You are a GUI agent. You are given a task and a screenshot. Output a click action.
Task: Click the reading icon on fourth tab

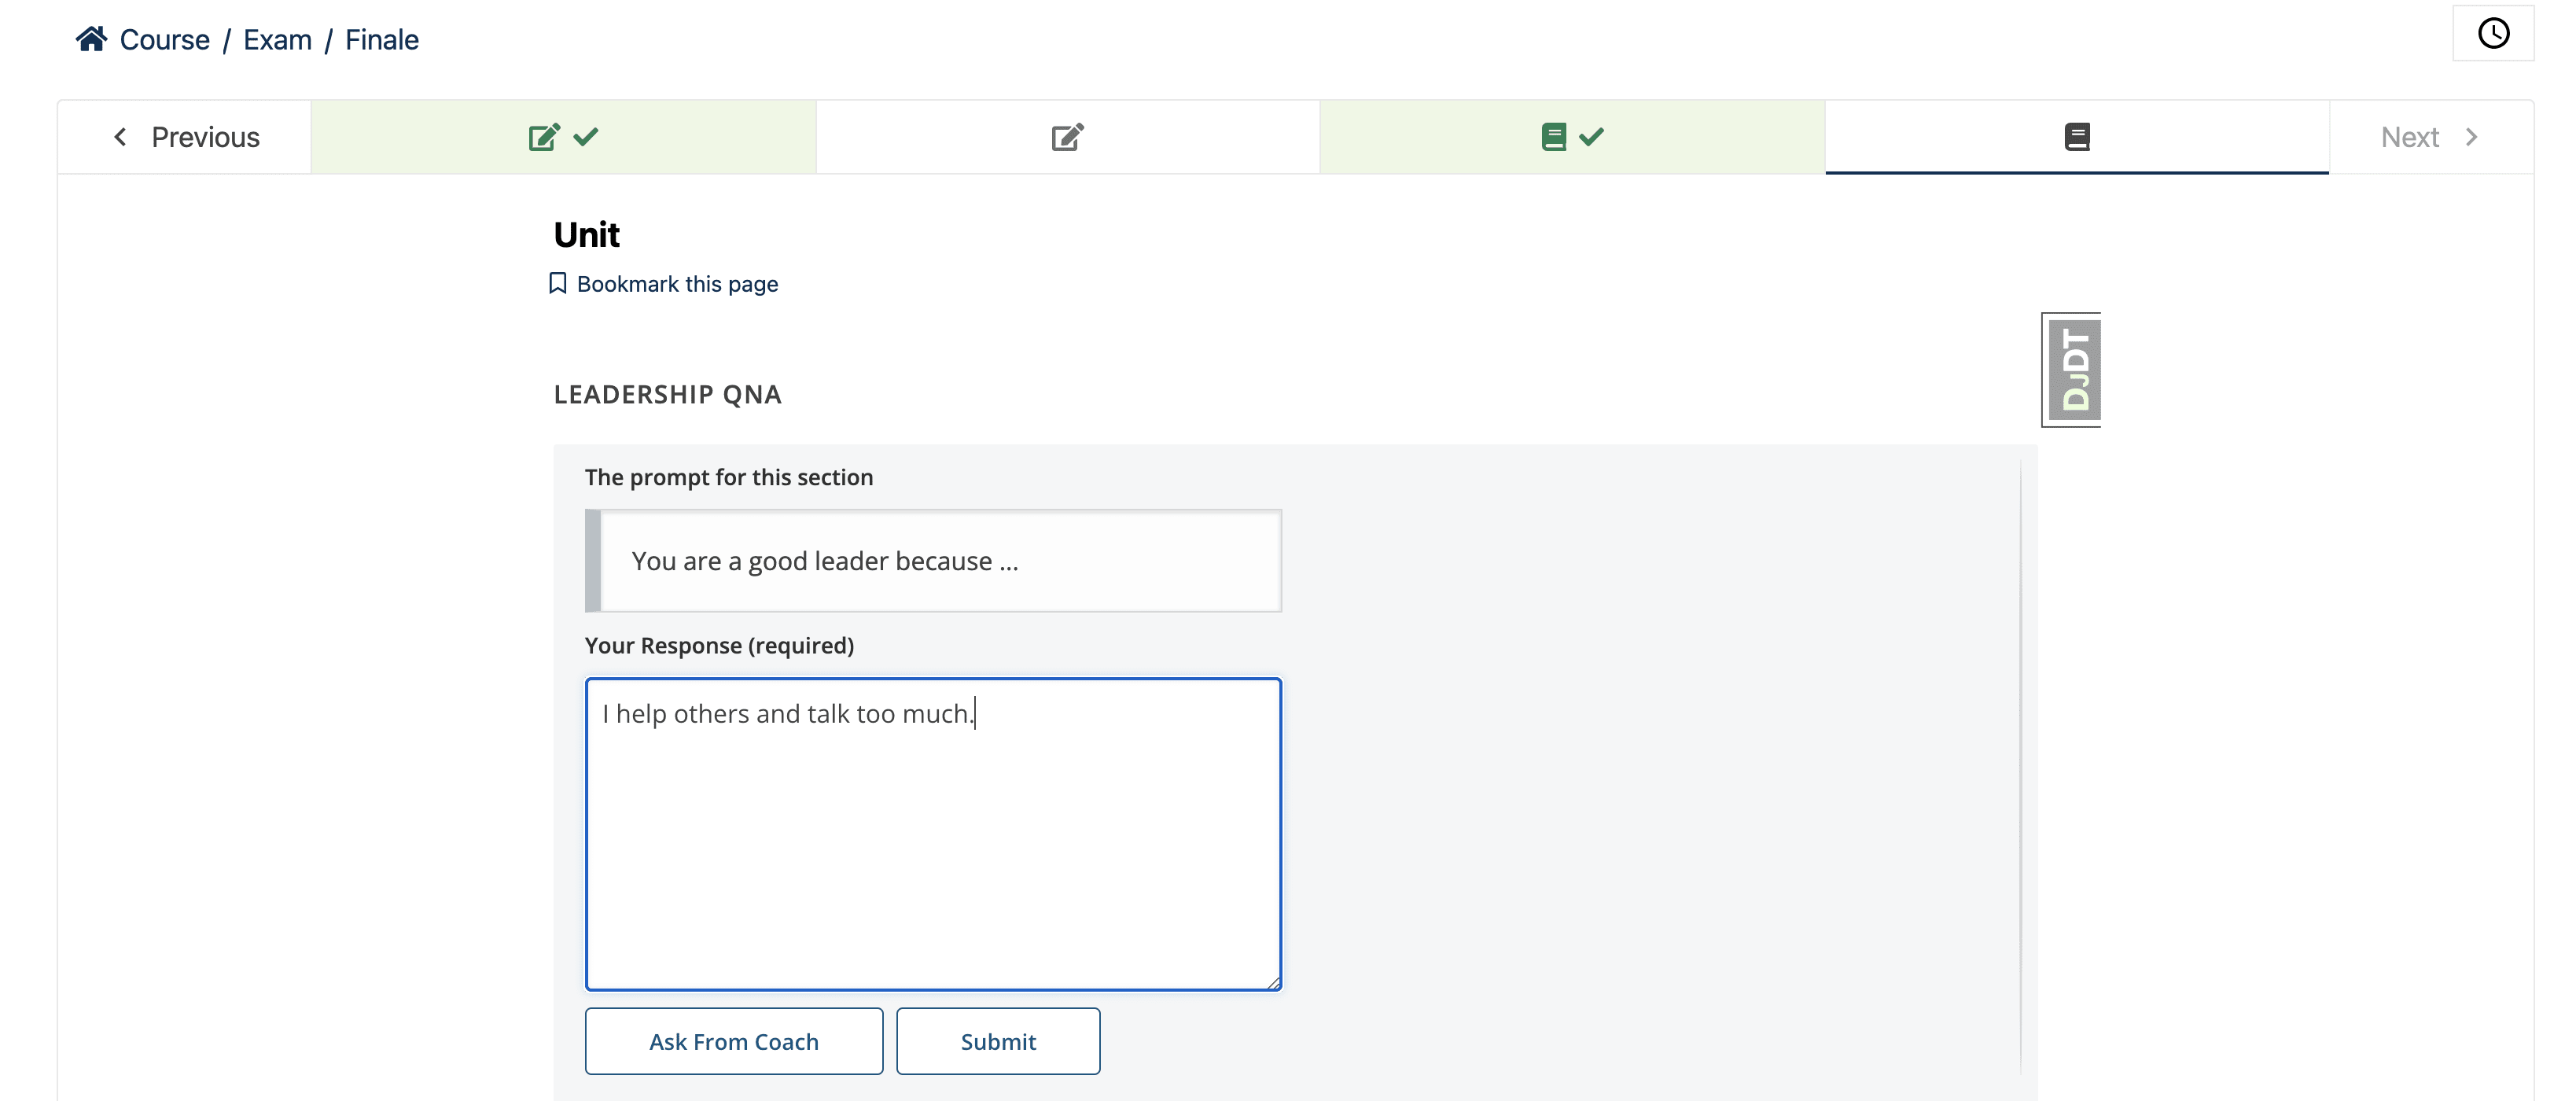[2077, 136]
